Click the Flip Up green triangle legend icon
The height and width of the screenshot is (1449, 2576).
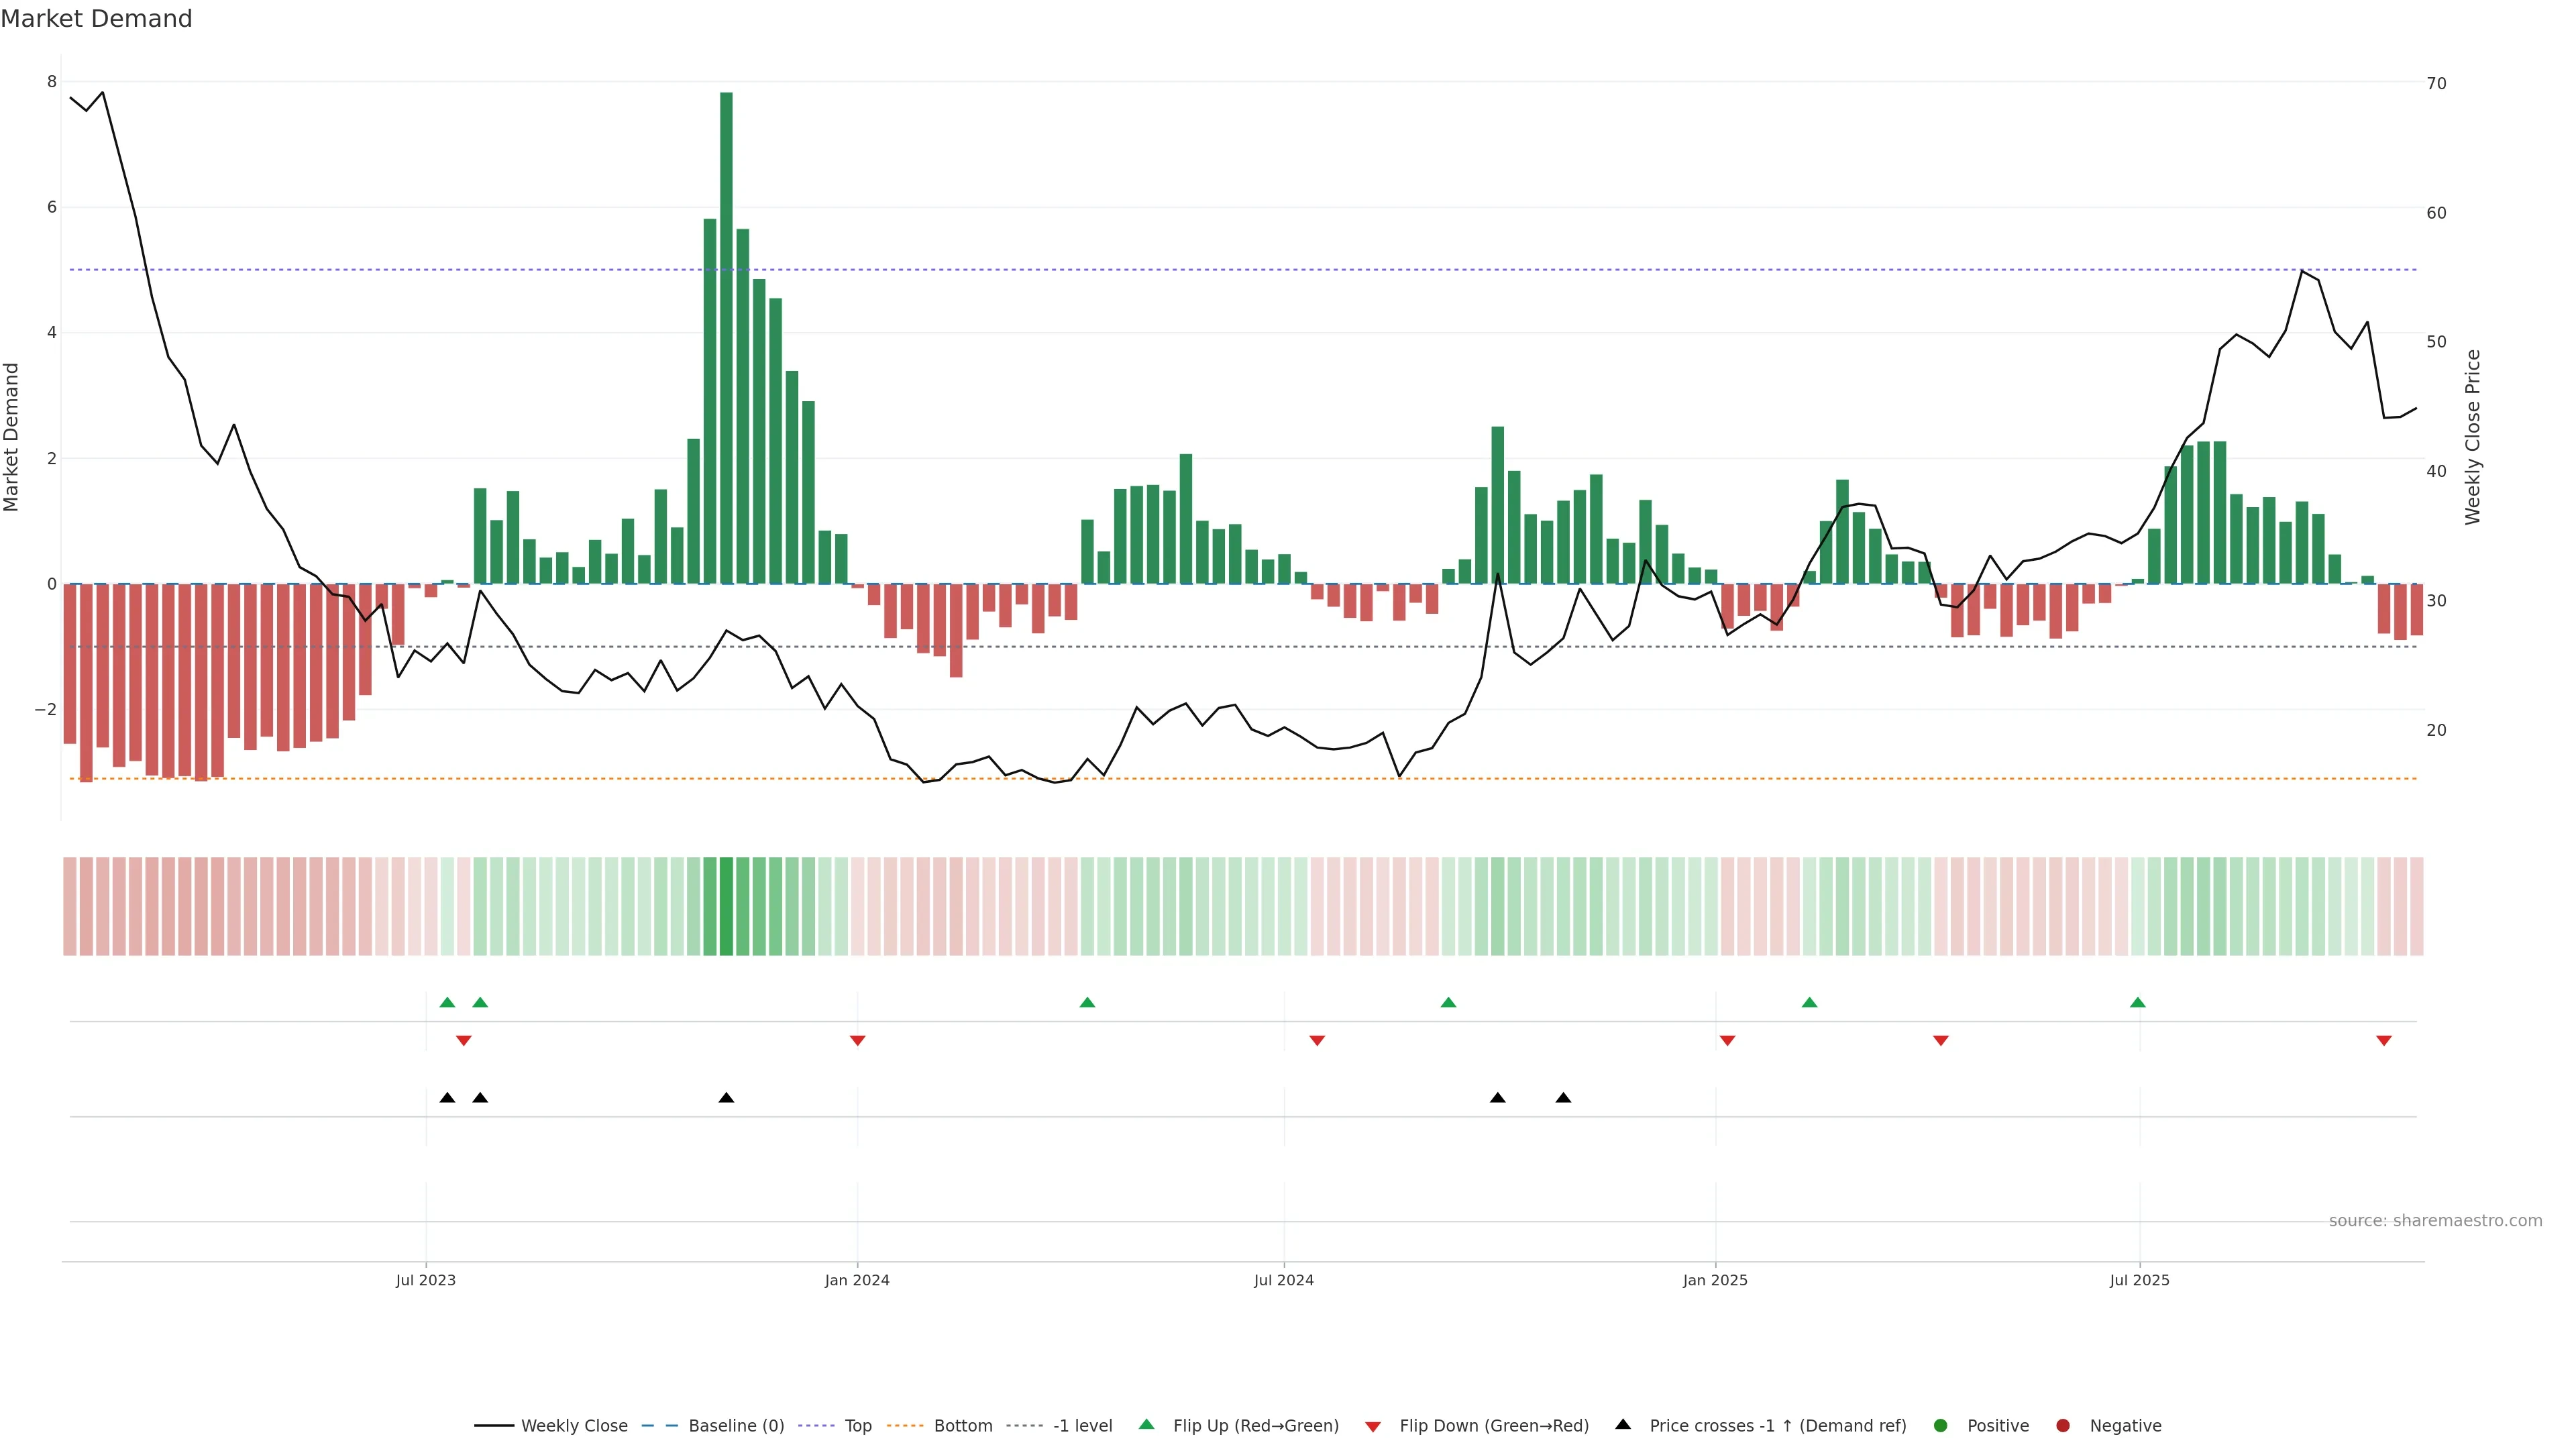(x=1146, y=1424)
